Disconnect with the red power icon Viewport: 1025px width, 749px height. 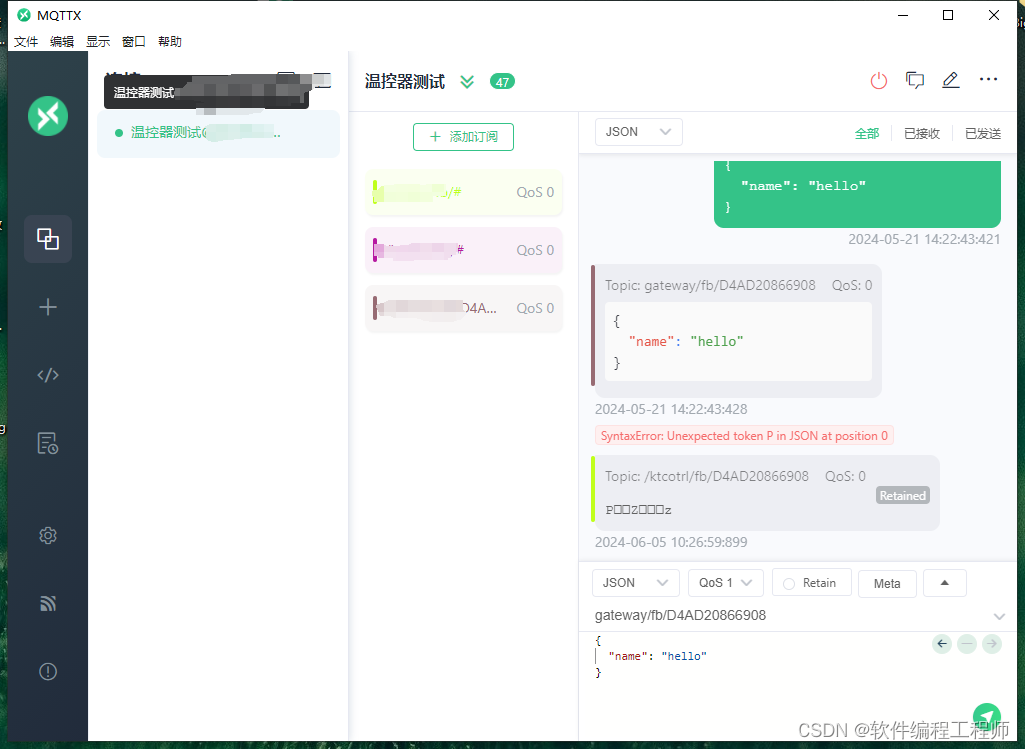(x=879, y=80)
